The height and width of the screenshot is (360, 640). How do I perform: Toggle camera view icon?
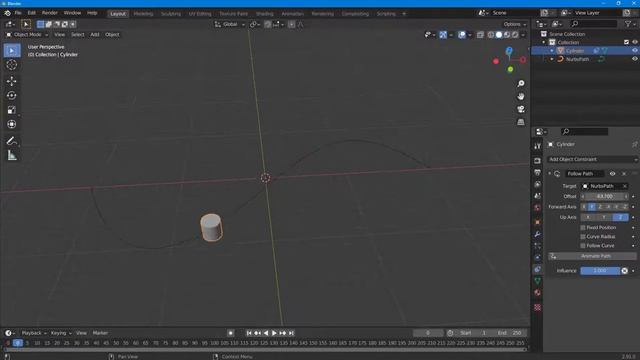pos(521,109)
